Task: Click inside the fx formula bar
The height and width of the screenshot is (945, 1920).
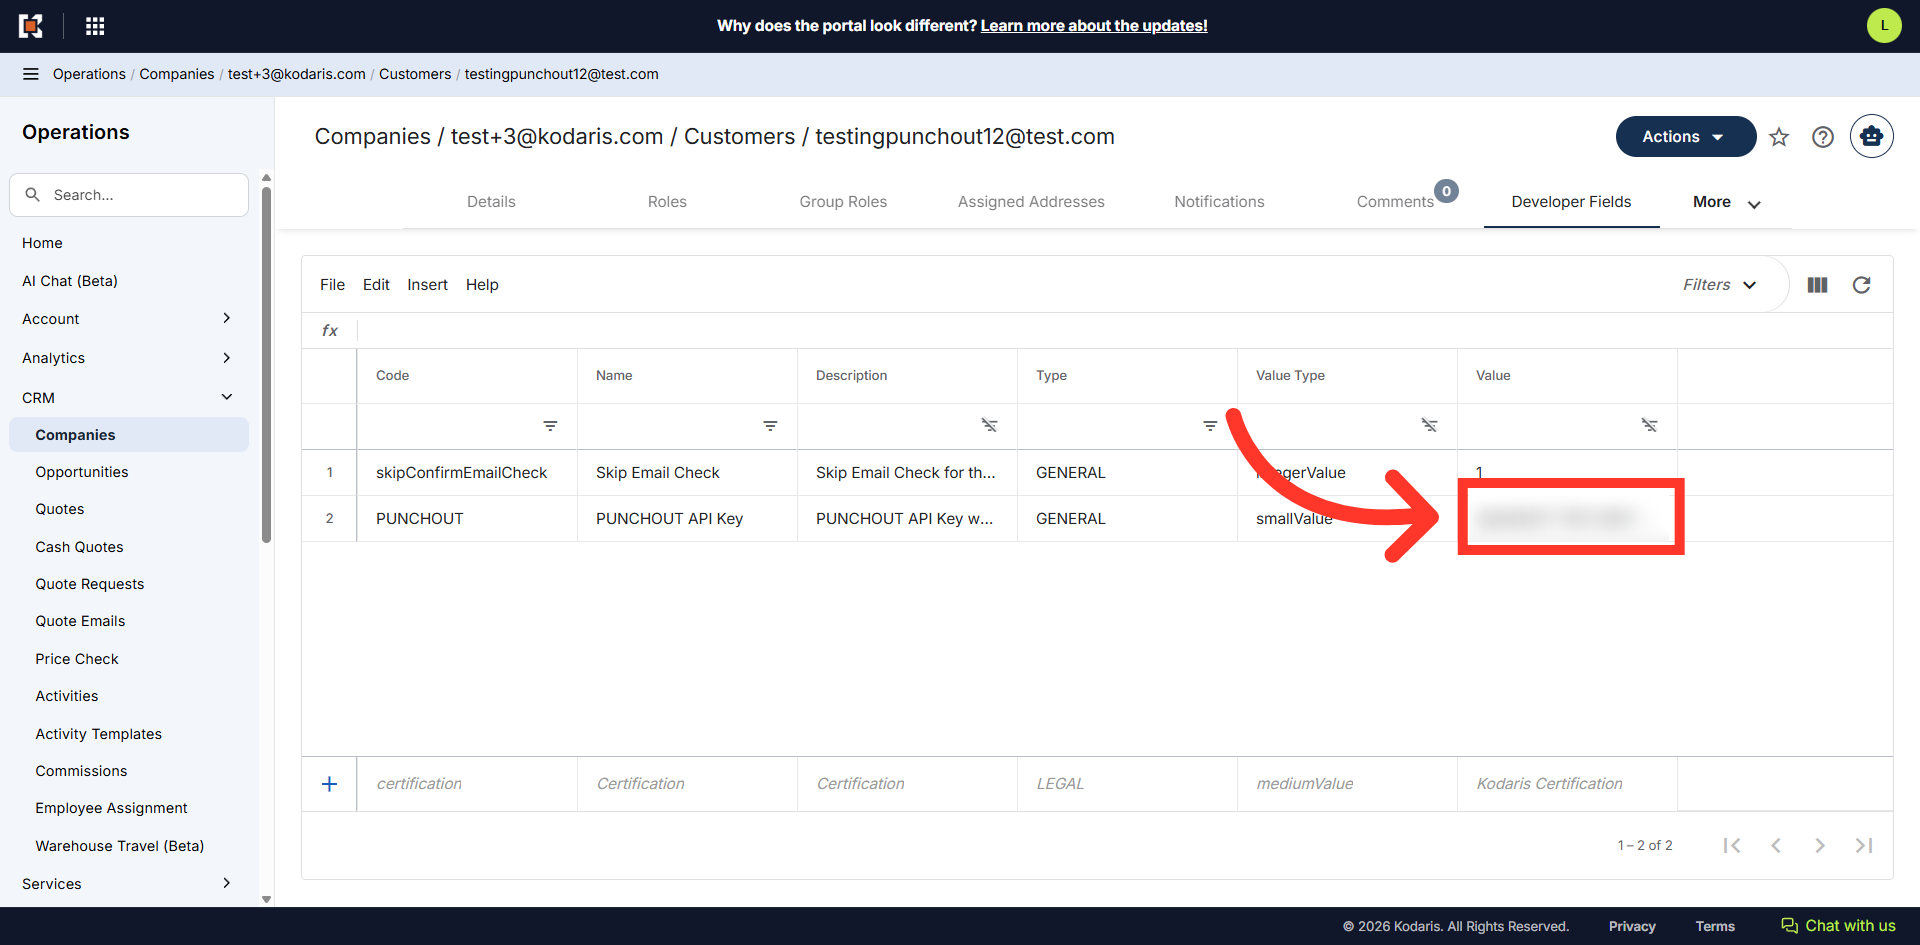Action: (1124, 331)
